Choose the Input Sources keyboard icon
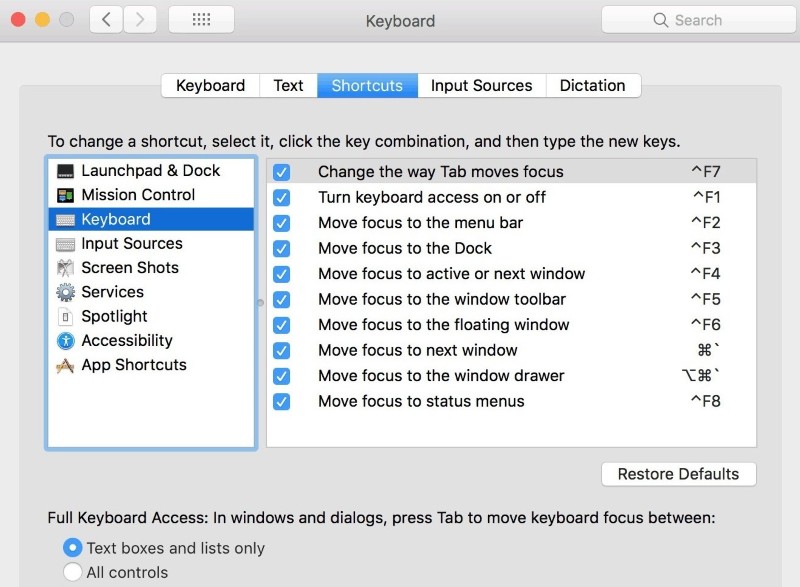 pyautogui.click(x=65, y=244)
